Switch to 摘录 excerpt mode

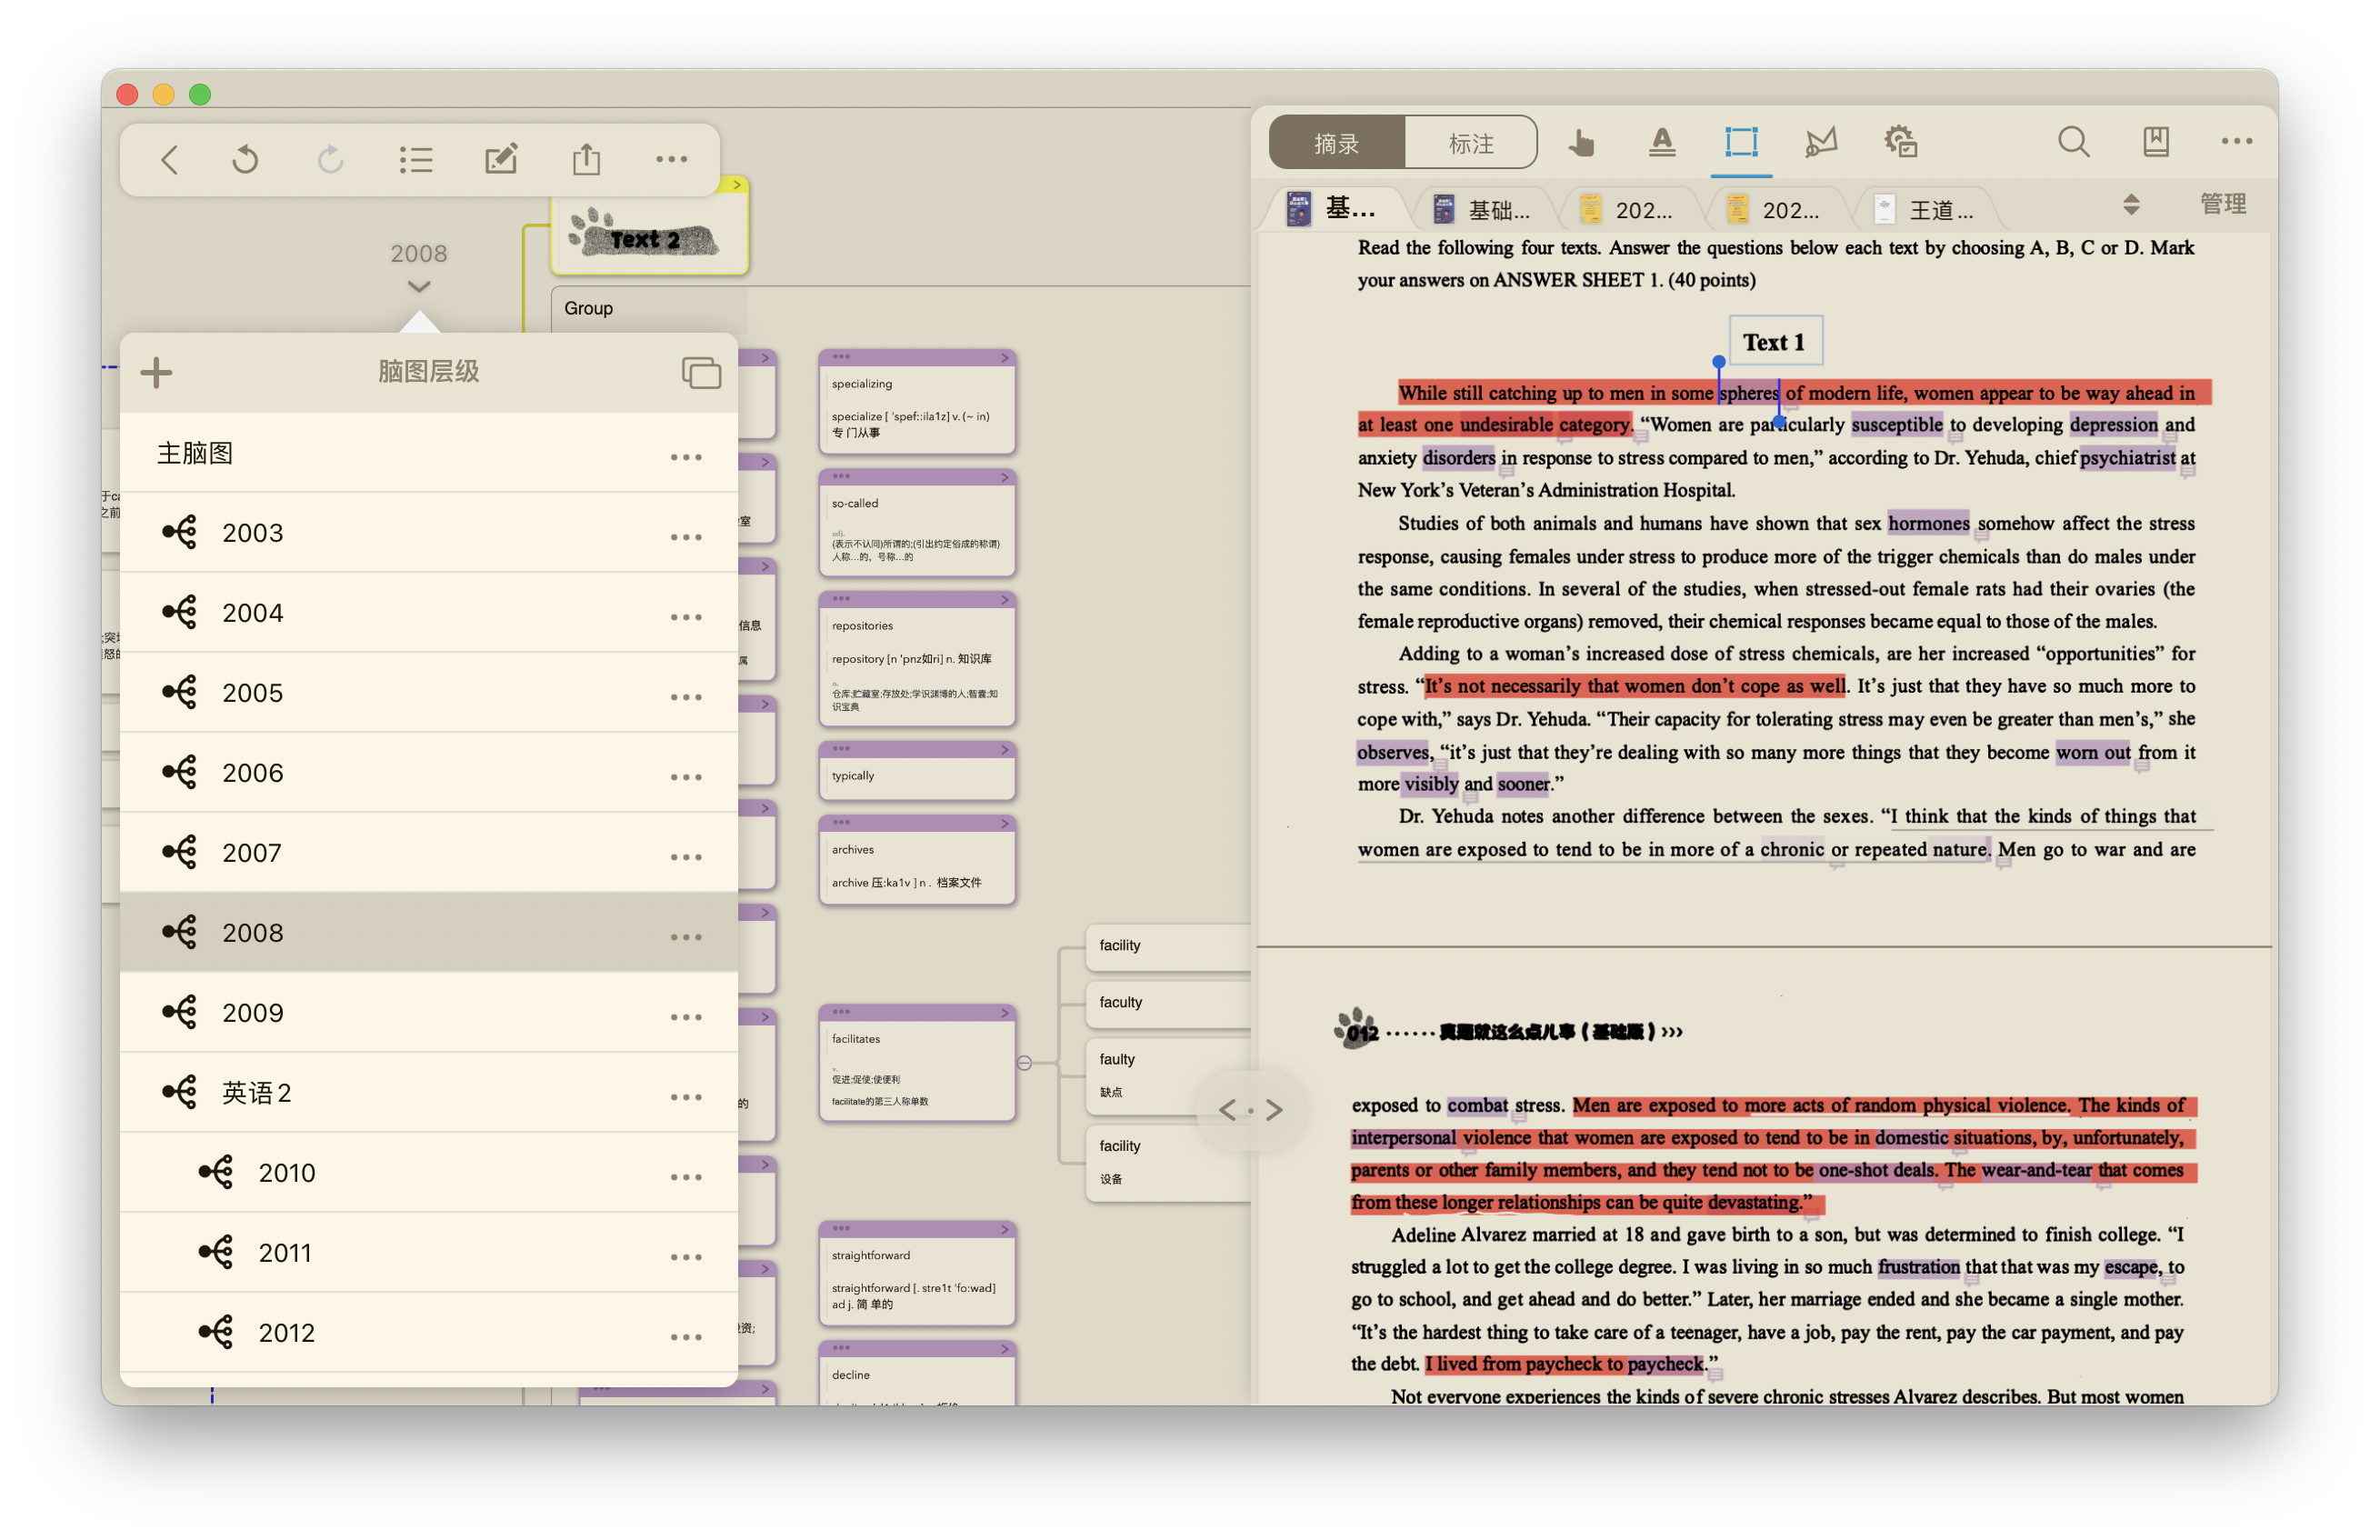[1336, 143]
